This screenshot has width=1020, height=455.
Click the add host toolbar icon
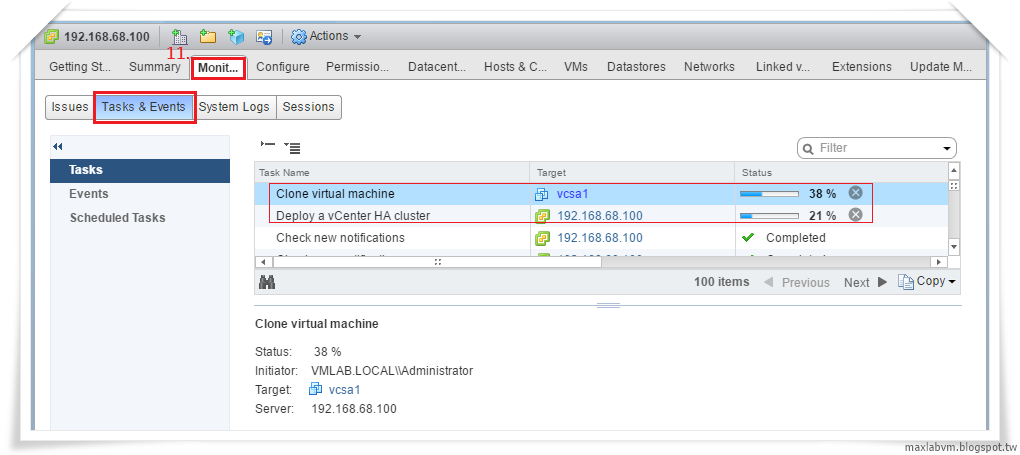point(180,36)
